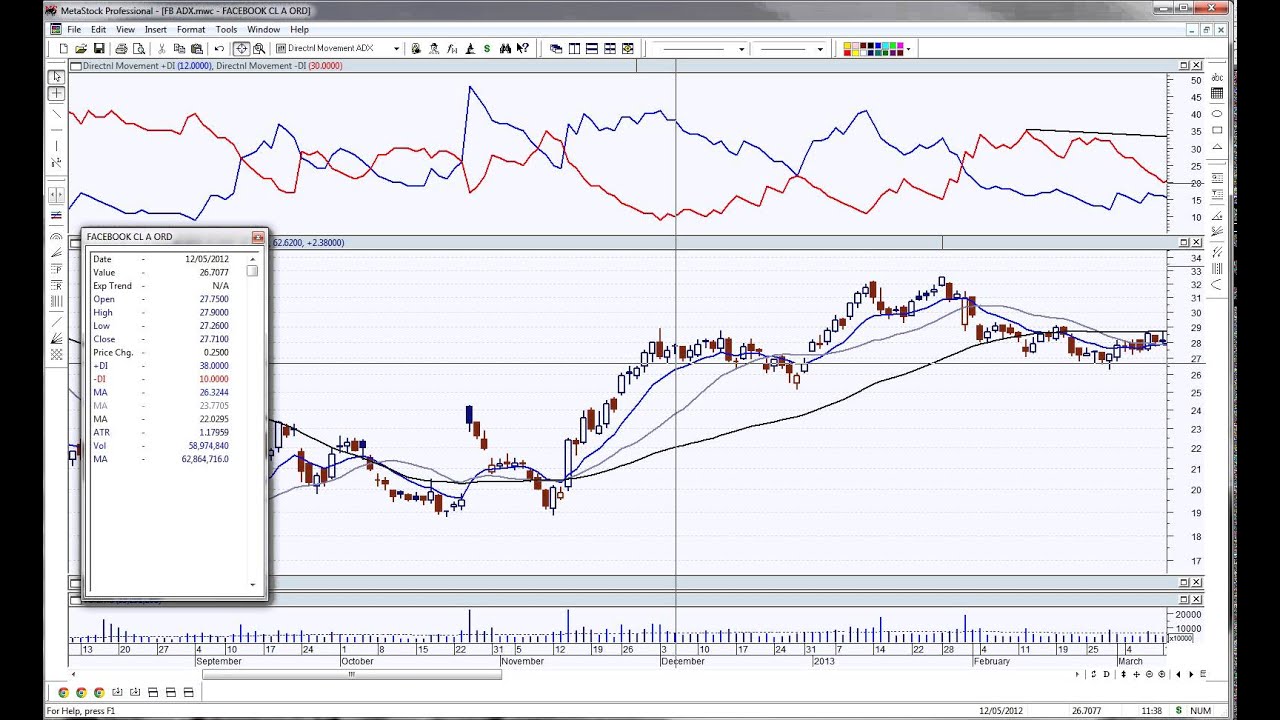Open Print Preview from the toolbar

click(139, 48)
